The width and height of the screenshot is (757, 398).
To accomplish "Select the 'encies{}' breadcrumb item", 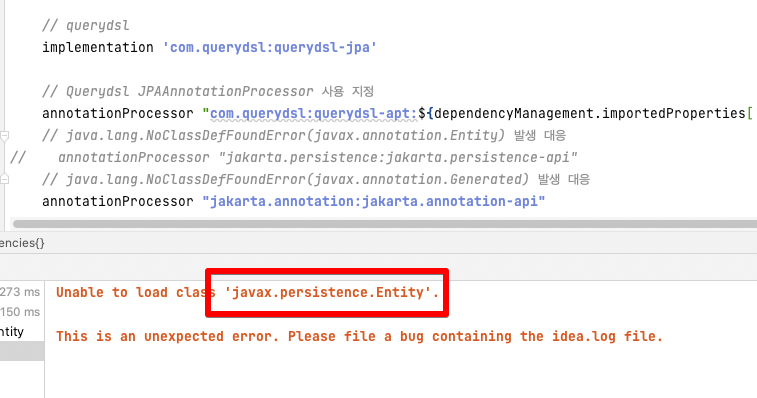I will 22,243.
